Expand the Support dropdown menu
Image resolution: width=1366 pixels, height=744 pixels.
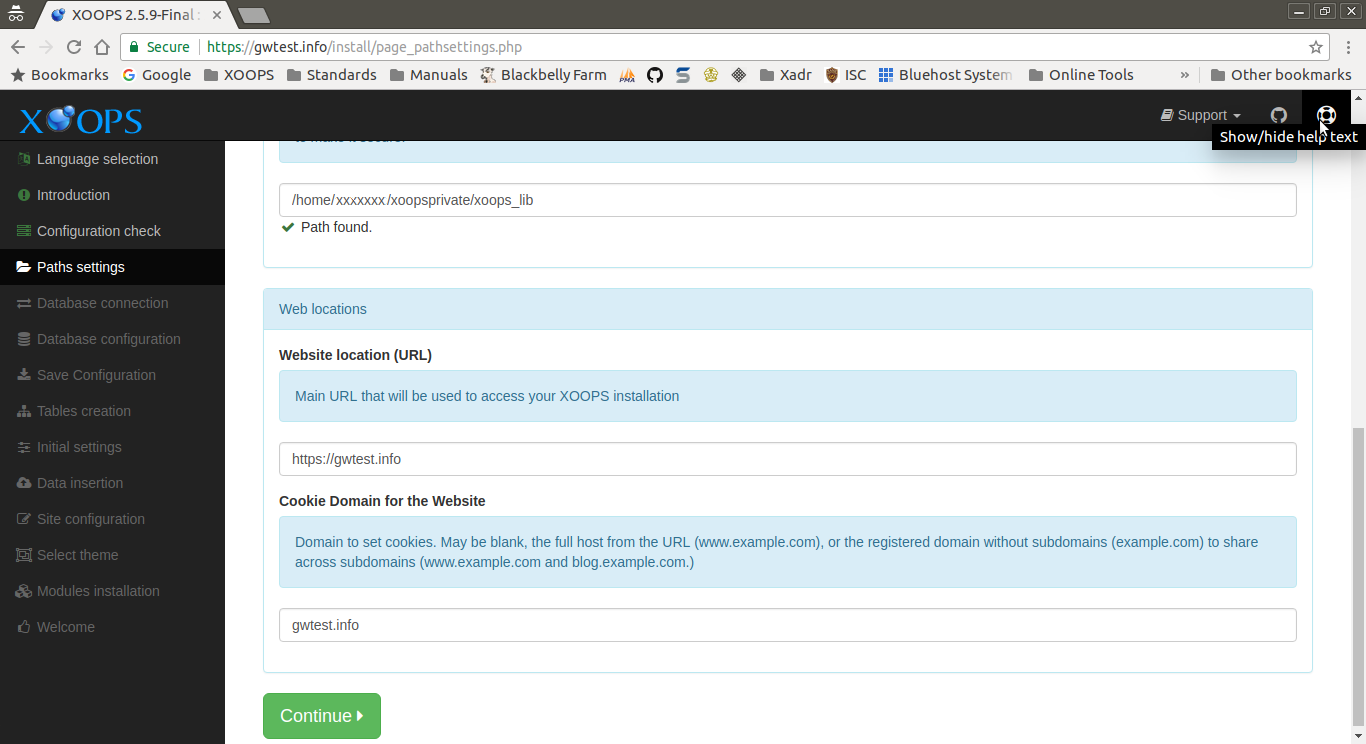1201,115
